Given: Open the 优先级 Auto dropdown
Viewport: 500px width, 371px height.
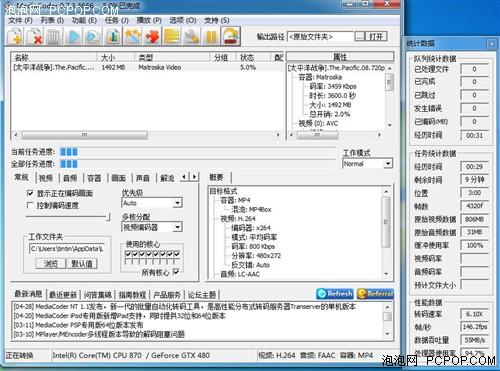Looking at the screenshot, I should click(152, 203).
